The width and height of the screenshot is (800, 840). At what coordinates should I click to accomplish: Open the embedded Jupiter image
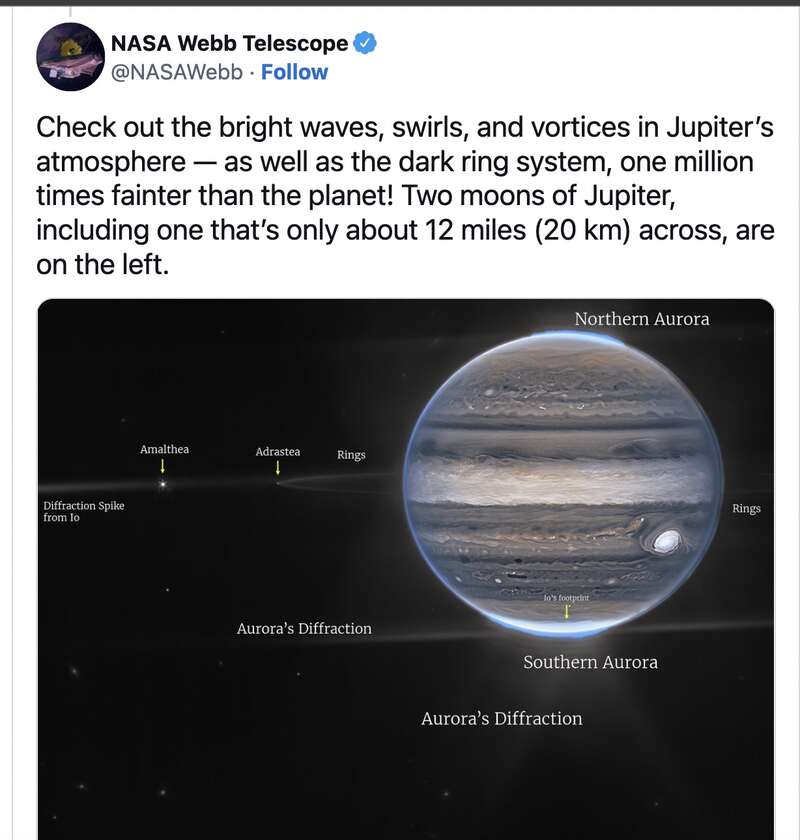click(406, 569)
